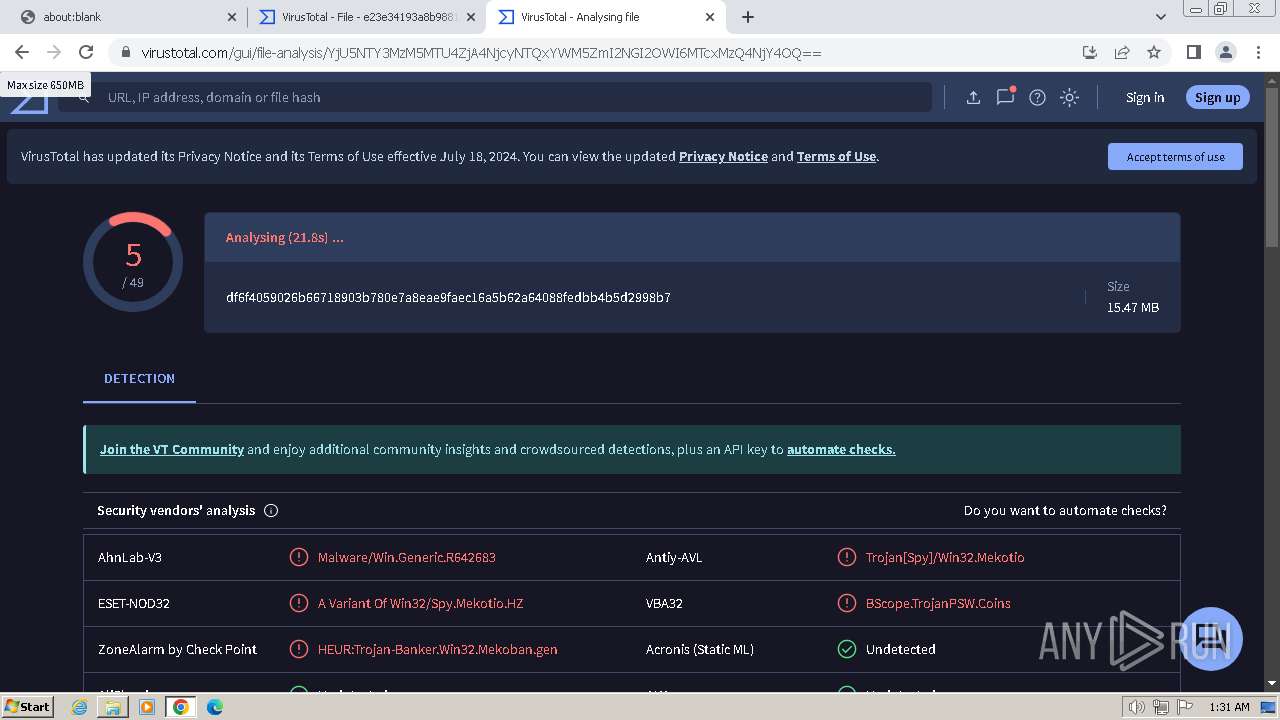Click the browser Back arrow
This screenshot has height=720, width=1280.
(22, 52)
